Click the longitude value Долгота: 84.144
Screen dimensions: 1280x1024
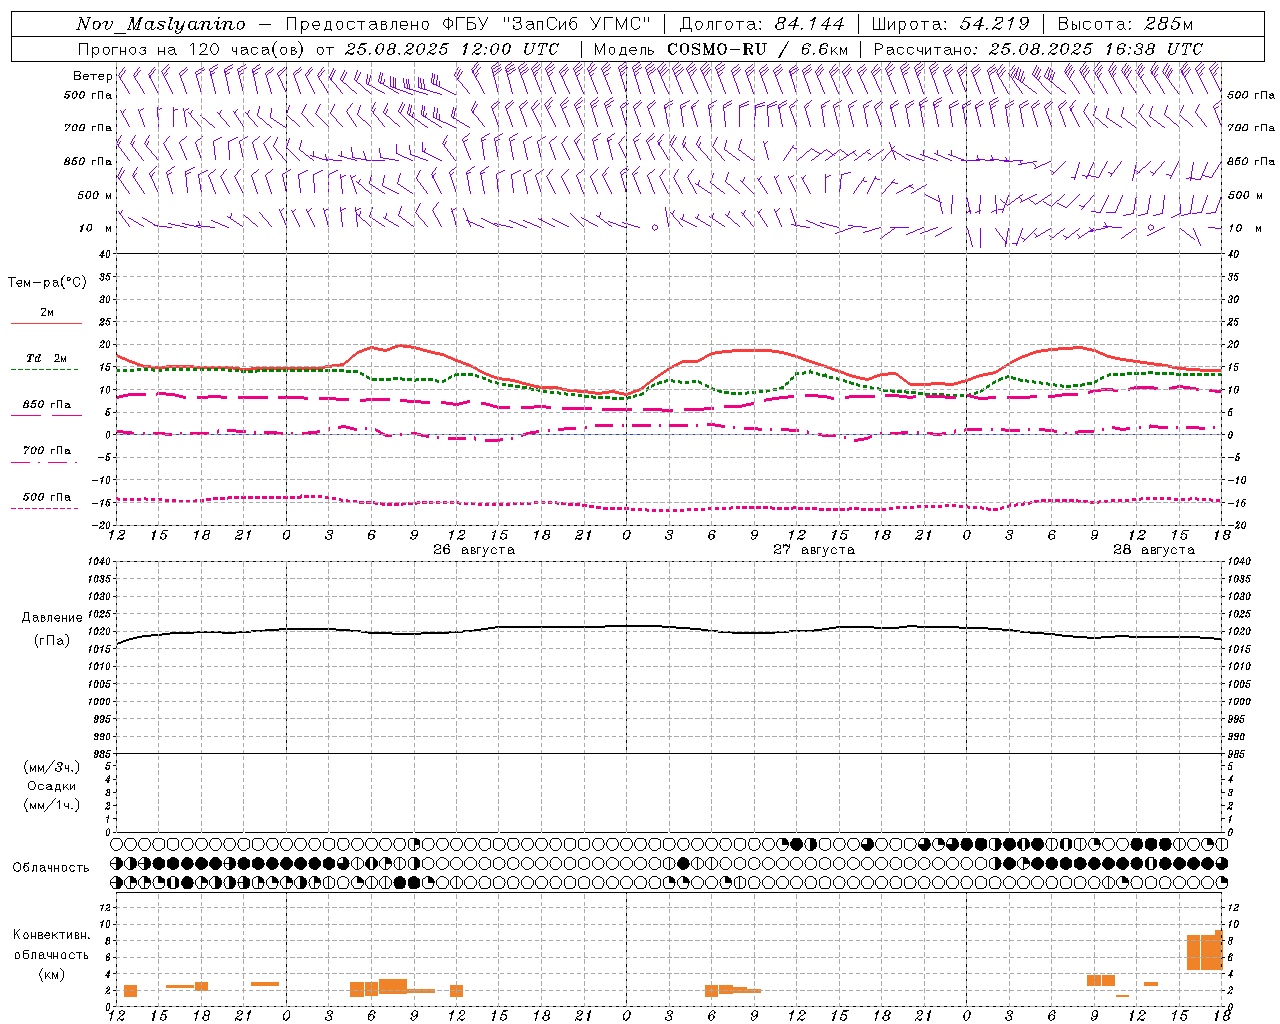tap(762, 24)
